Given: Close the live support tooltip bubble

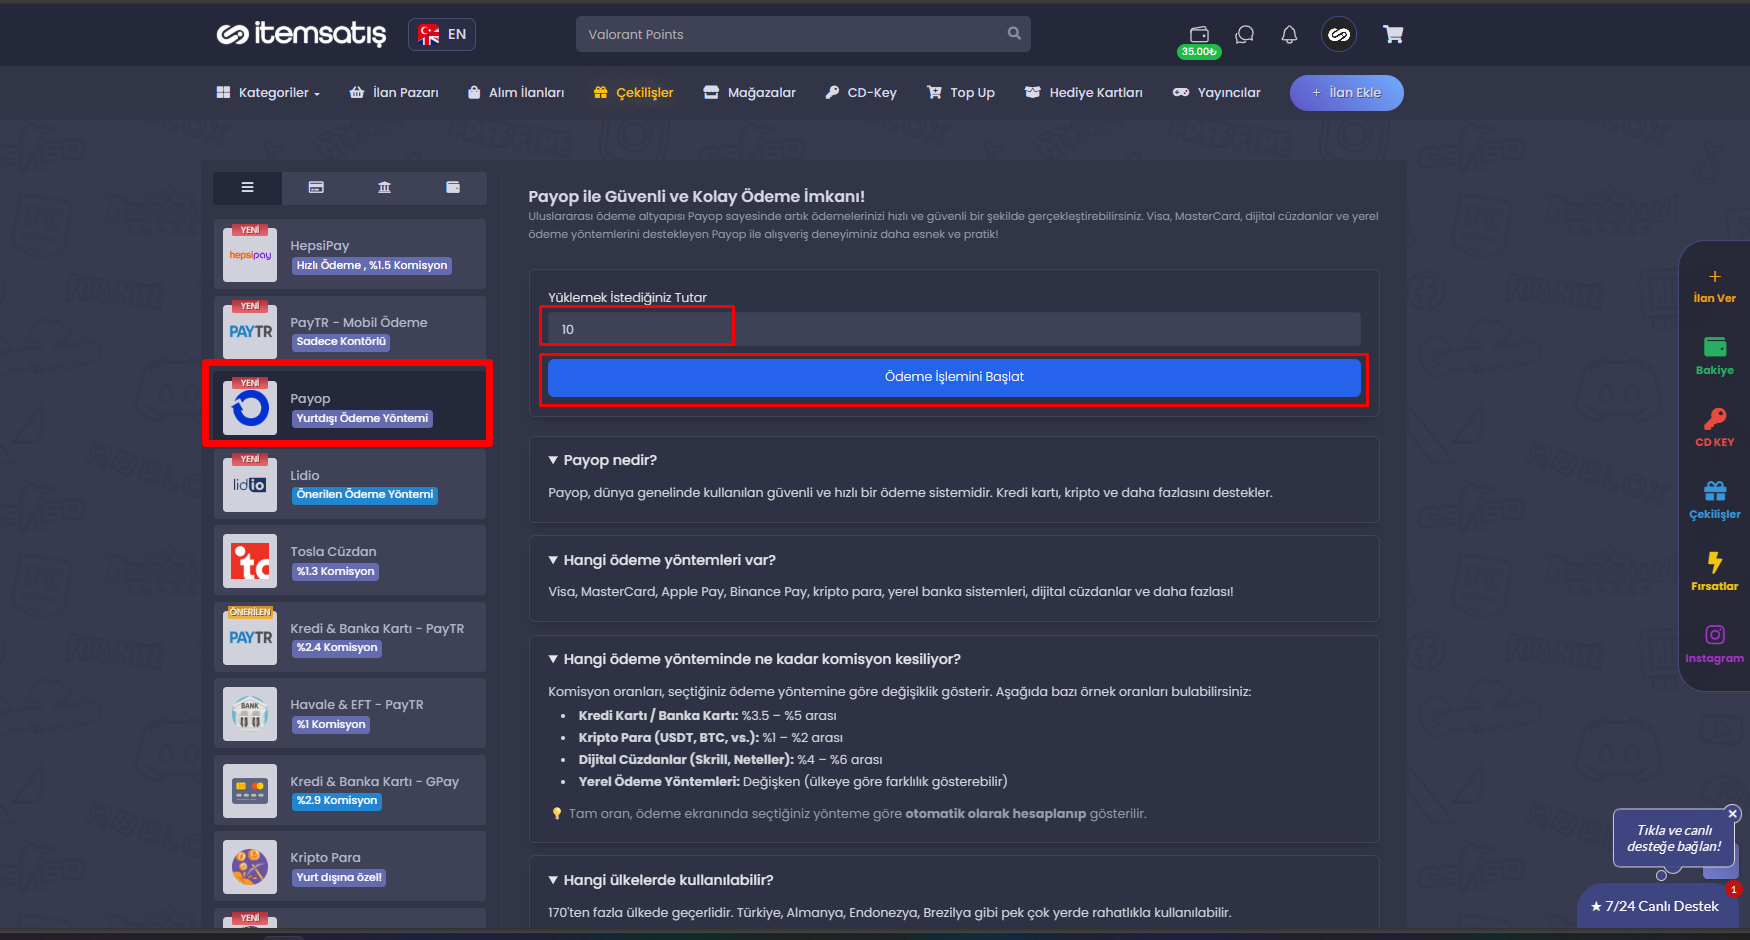Looking at the screenshot, I should coord(1733,814).
